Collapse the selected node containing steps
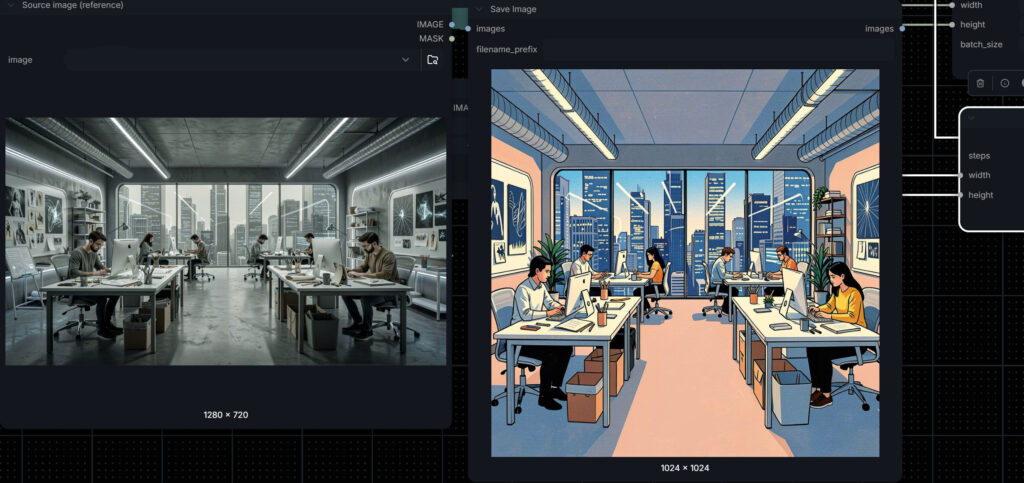The width and height of the screenshot is (1024, 483). [x=971, y=118]
